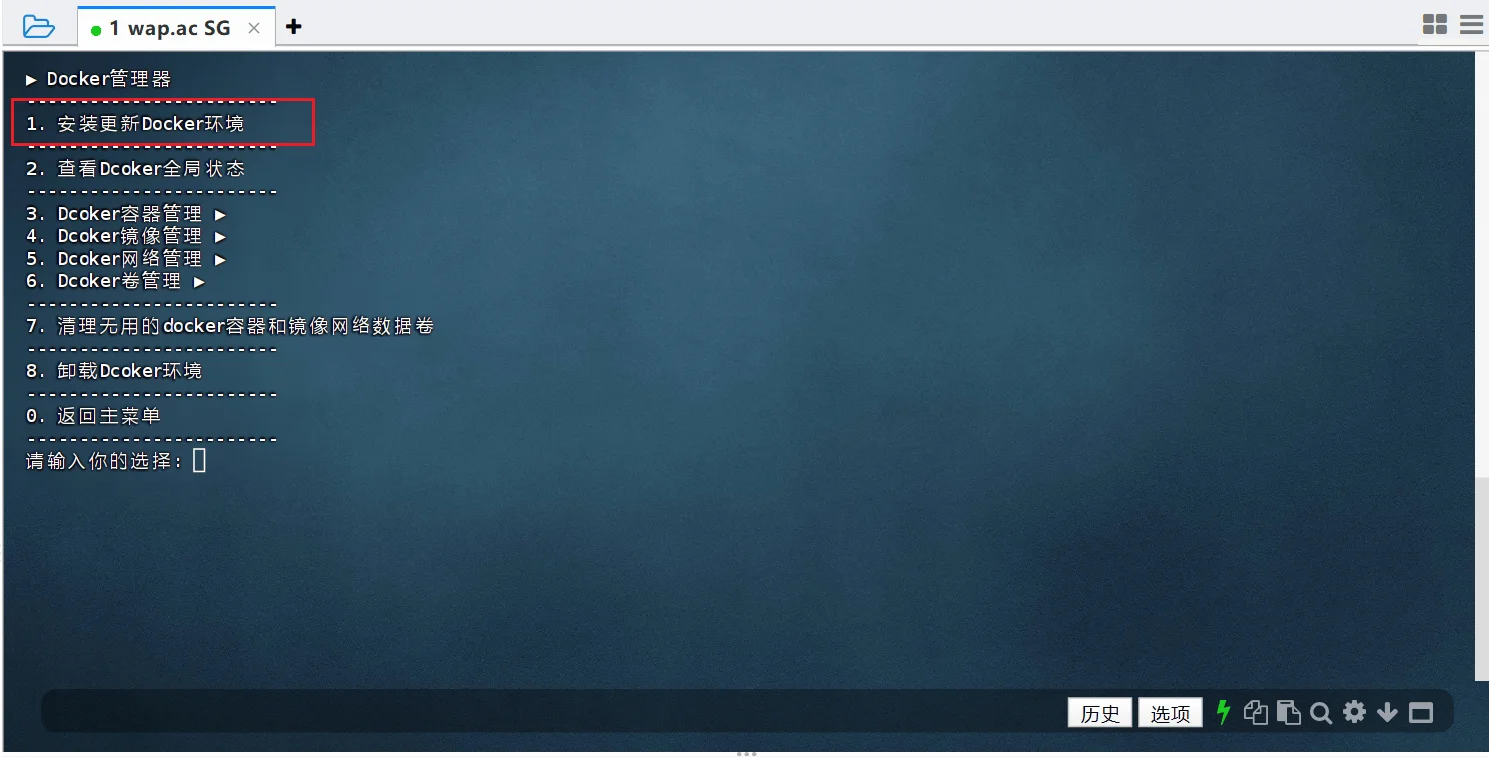Open the hamburger main menu
The image size is (1489, 757).
[x=1471, y=25]
